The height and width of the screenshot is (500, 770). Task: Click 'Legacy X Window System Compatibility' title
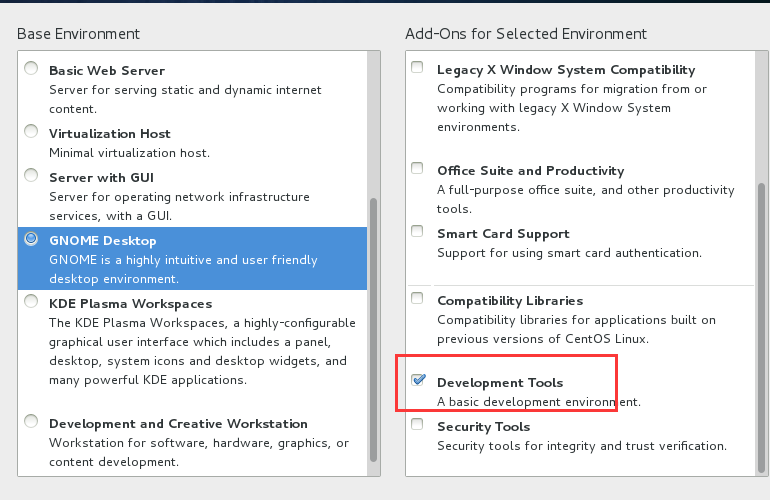point(566,70)
